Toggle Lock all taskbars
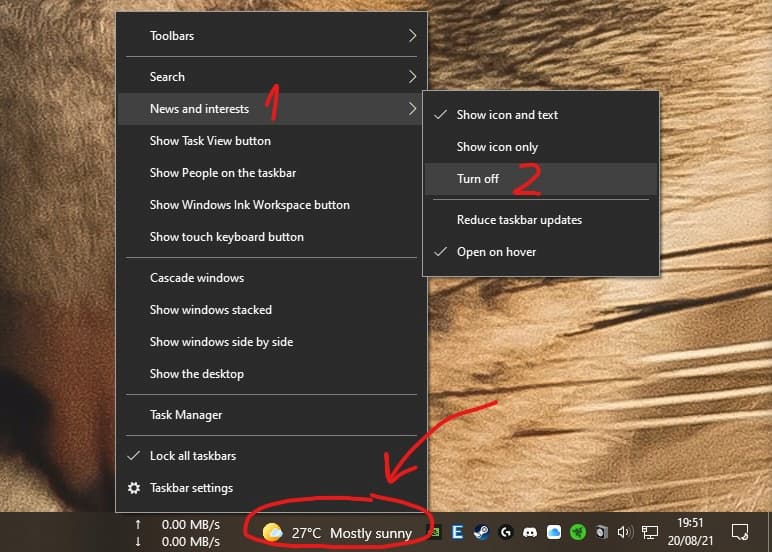The image size is (772, 552). [271, 456]
